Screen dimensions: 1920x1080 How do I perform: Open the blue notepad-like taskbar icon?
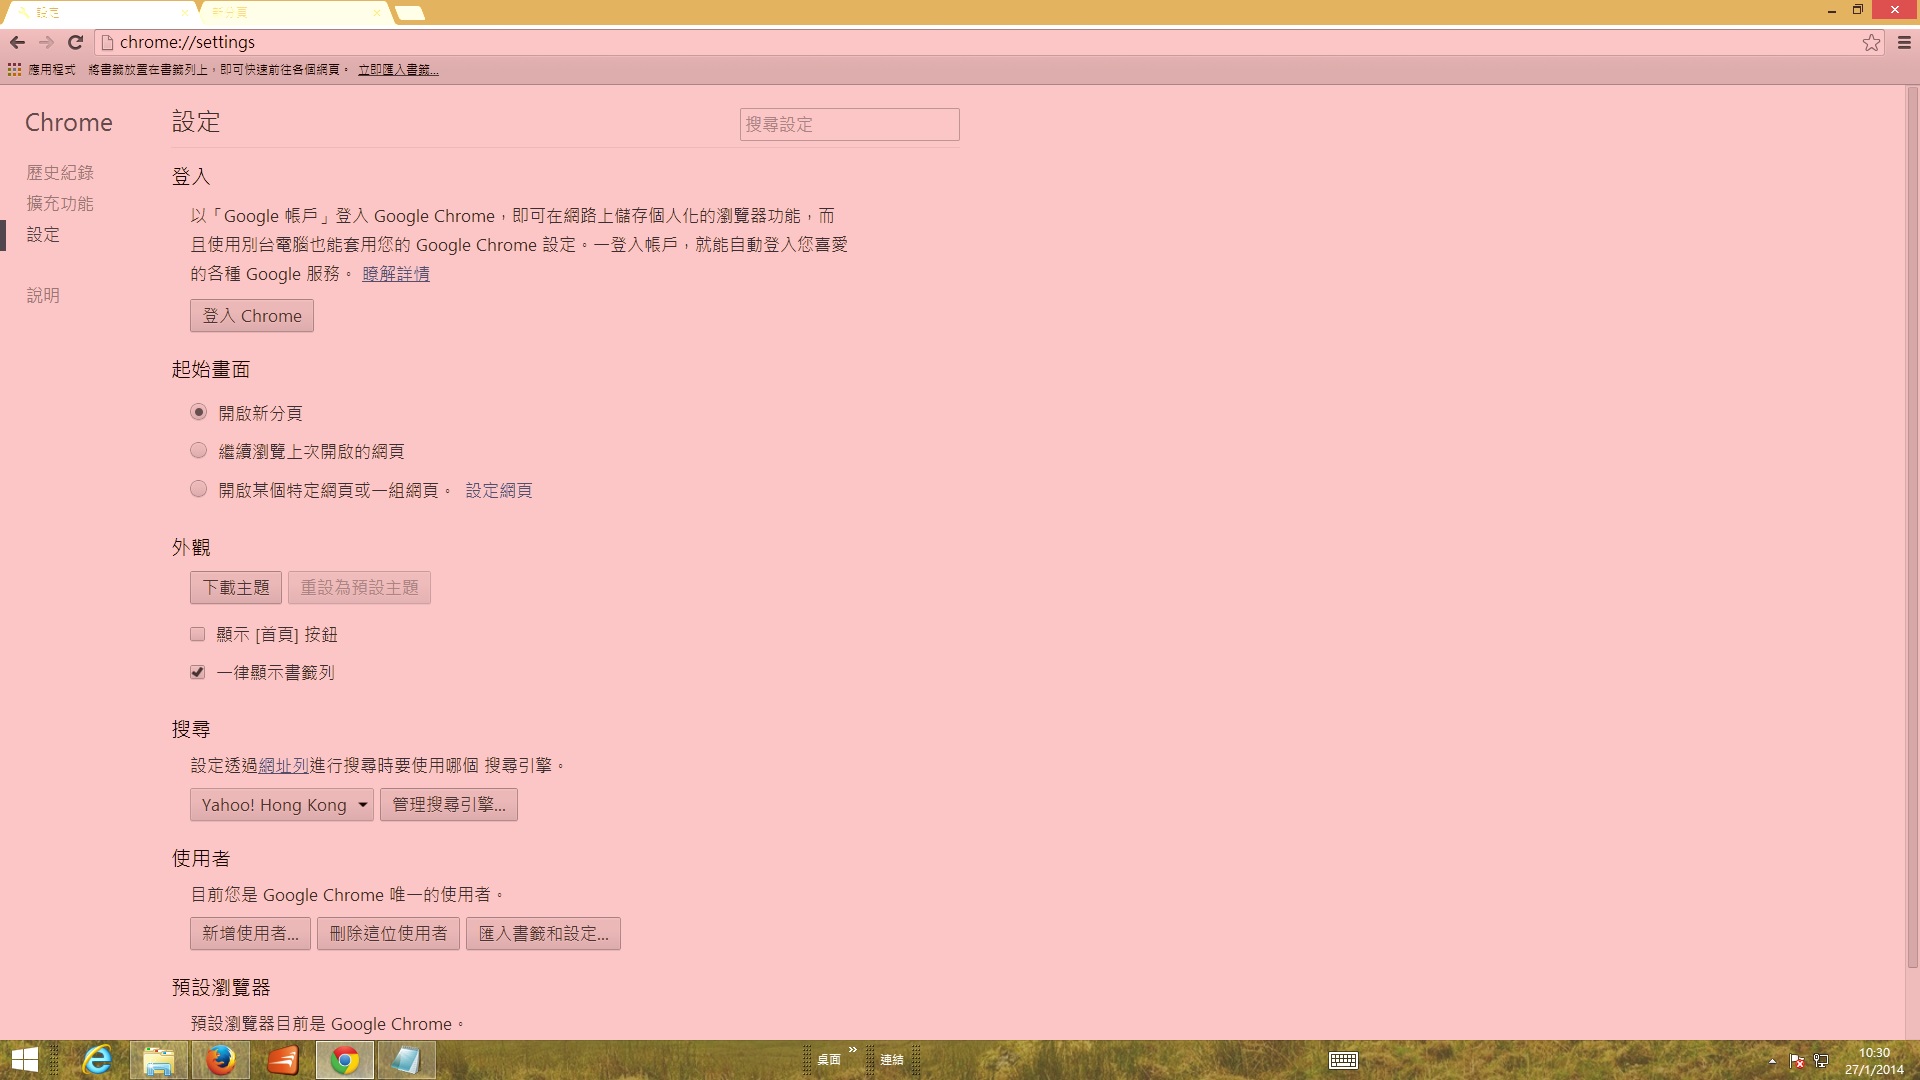click(406, 1060)
